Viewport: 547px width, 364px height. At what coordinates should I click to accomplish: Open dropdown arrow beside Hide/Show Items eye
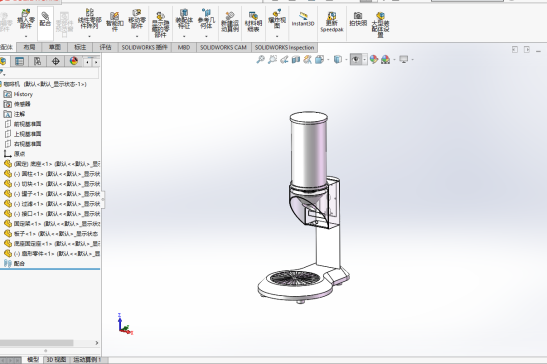pos(365,60)
